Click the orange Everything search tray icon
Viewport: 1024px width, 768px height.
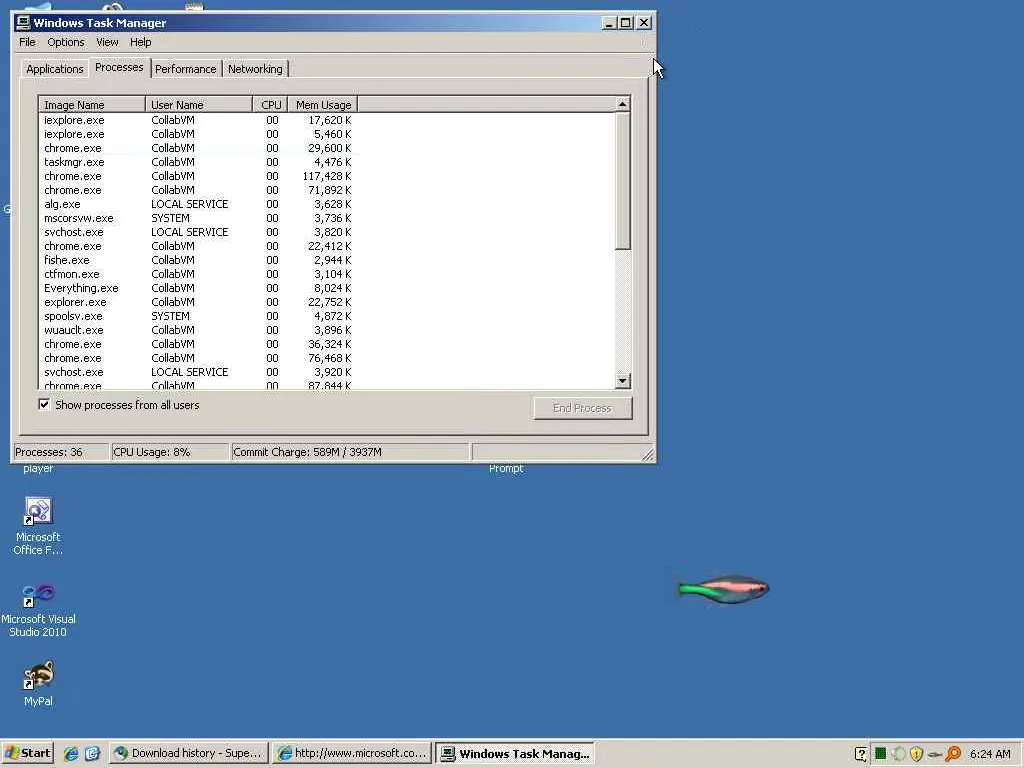coord(953,754)
